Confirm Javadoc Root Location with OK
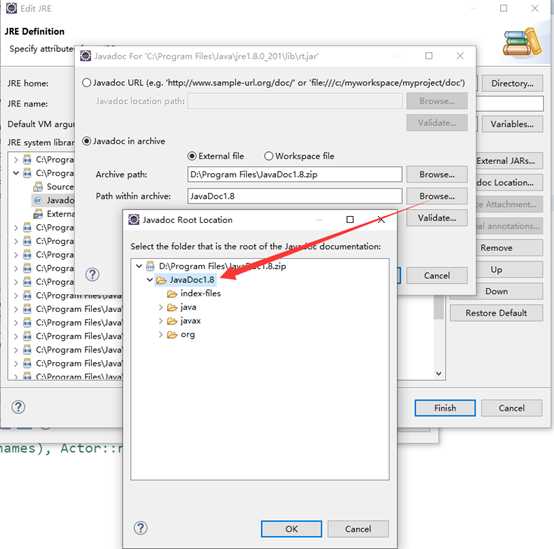The image size is (554, 549). (x=291, y=529)
